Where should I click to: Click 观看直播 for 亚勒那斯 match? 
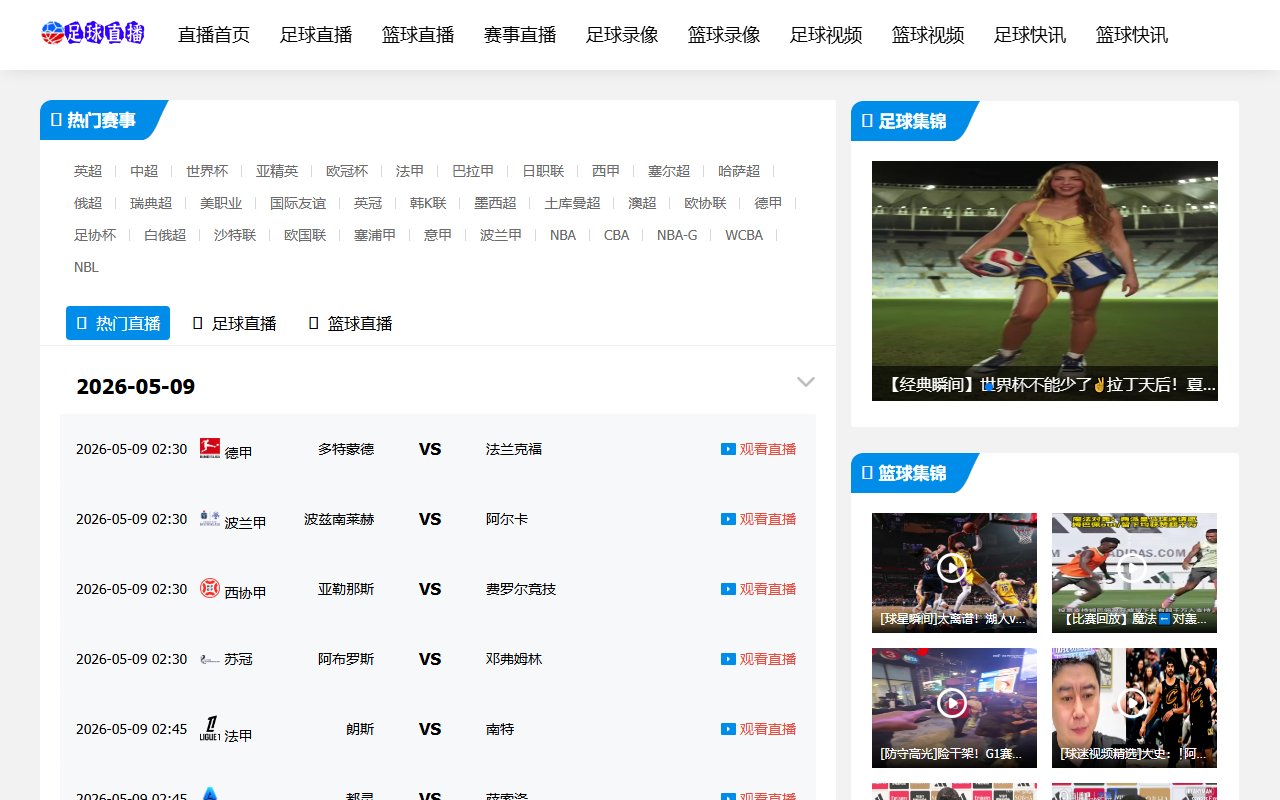759,589
